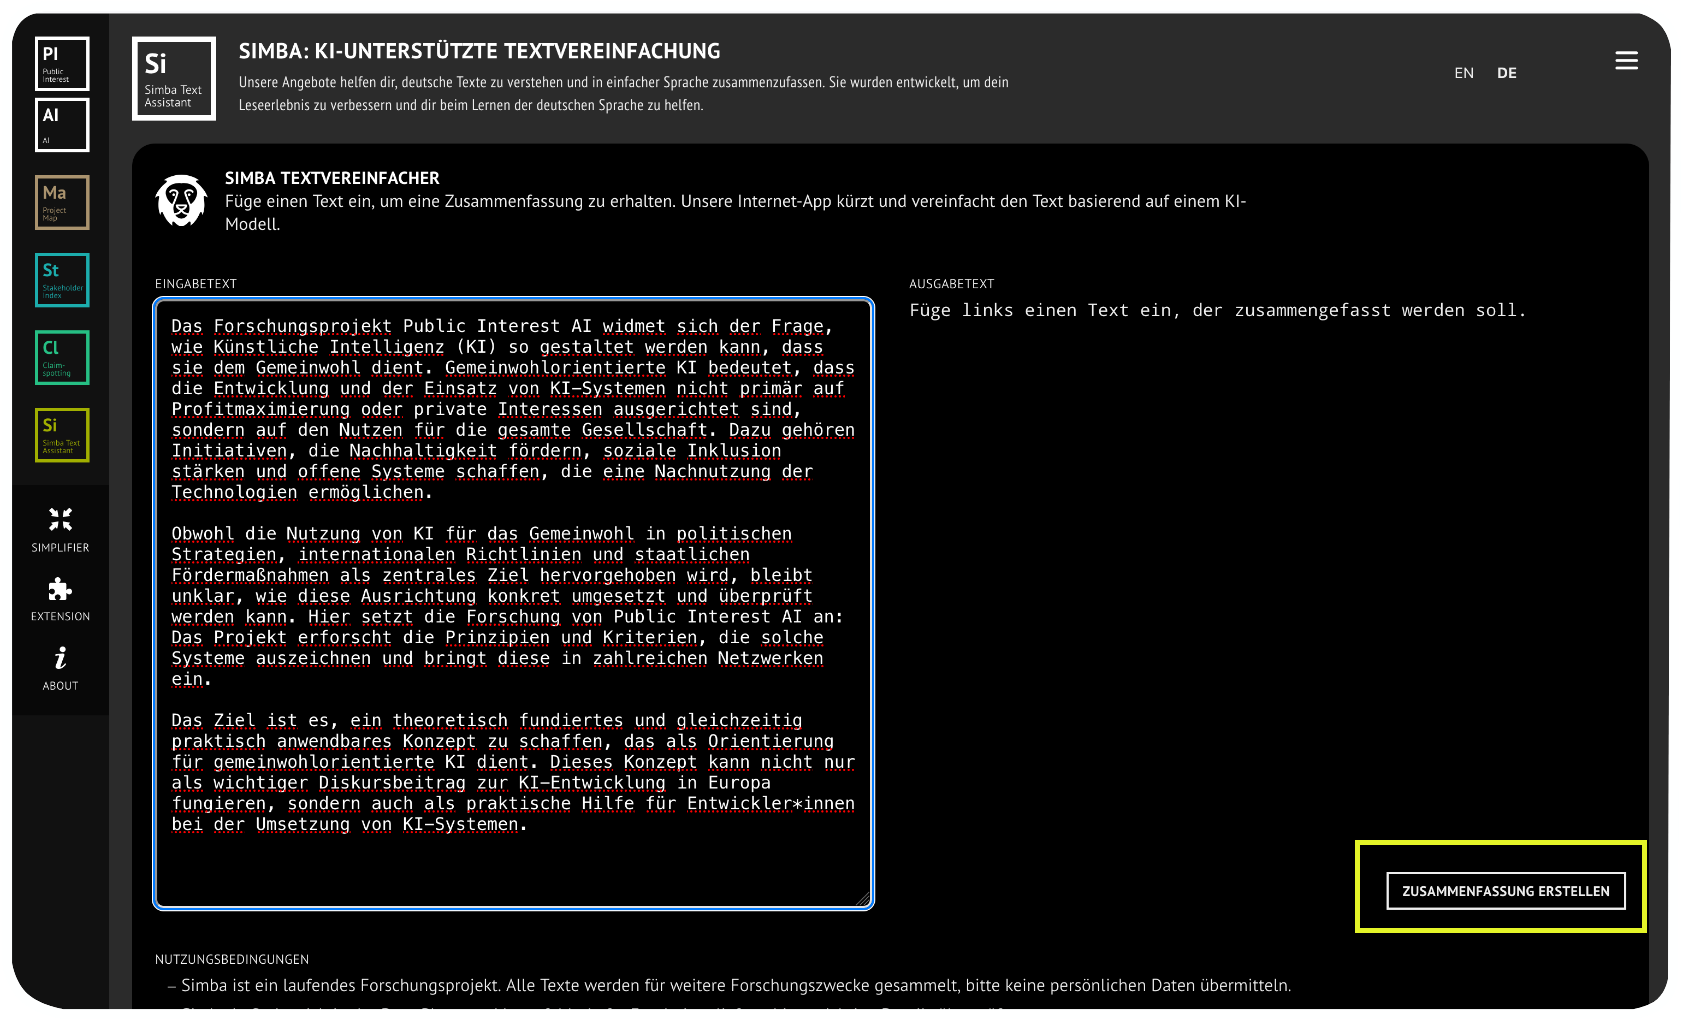
Task: Open the Ma Project Map tile
Action: pyautogui.click(x=62, y=202)
